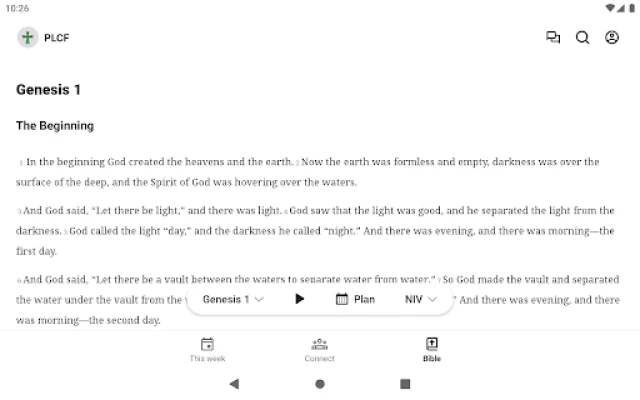Screen dimensions: 640x400
Task: Tap the PLCF green cross logo
Action: 27,38
